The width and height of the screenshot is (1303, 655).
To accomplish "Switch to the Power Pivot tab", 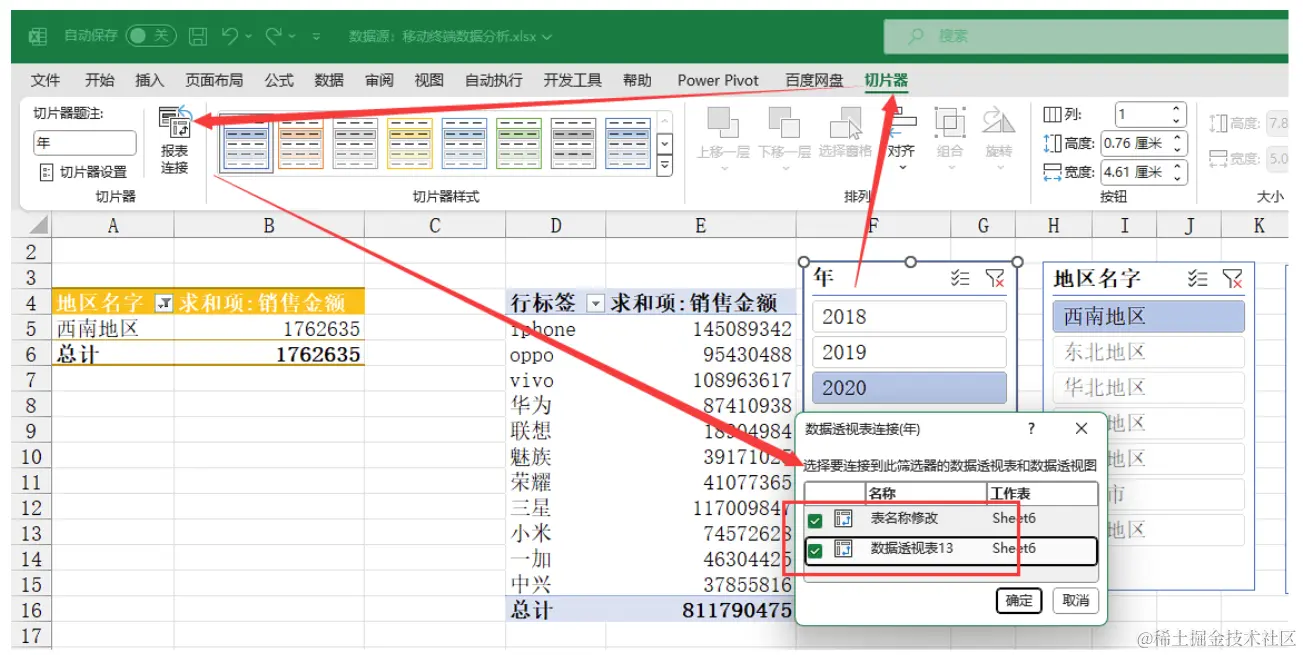I will (x=718, y=80).
